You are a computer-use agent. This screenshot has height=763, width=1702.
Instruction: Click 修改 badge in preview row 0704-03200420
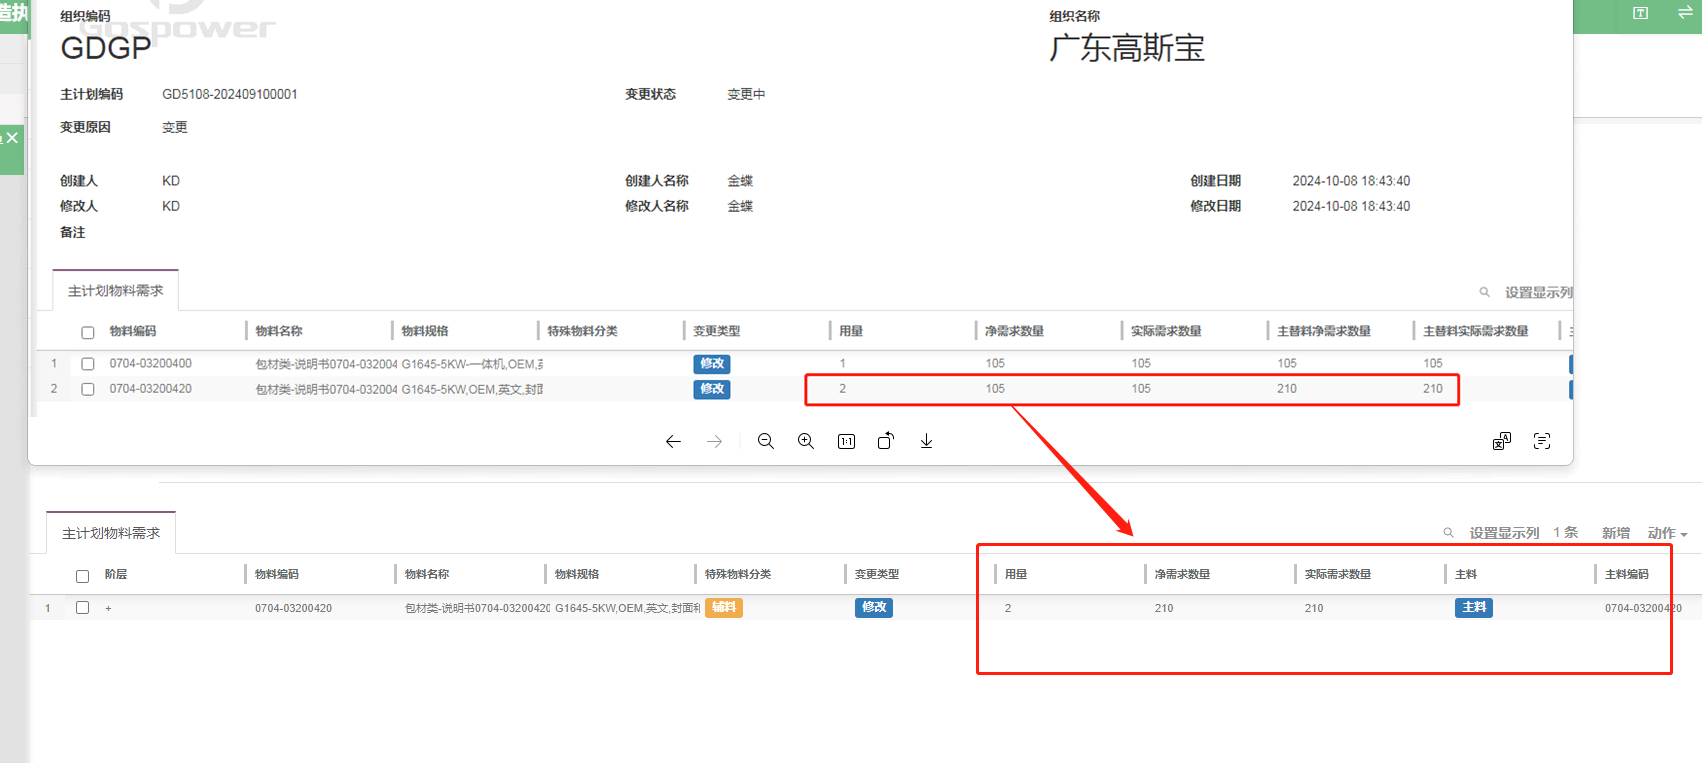click(x=712, y=389)
